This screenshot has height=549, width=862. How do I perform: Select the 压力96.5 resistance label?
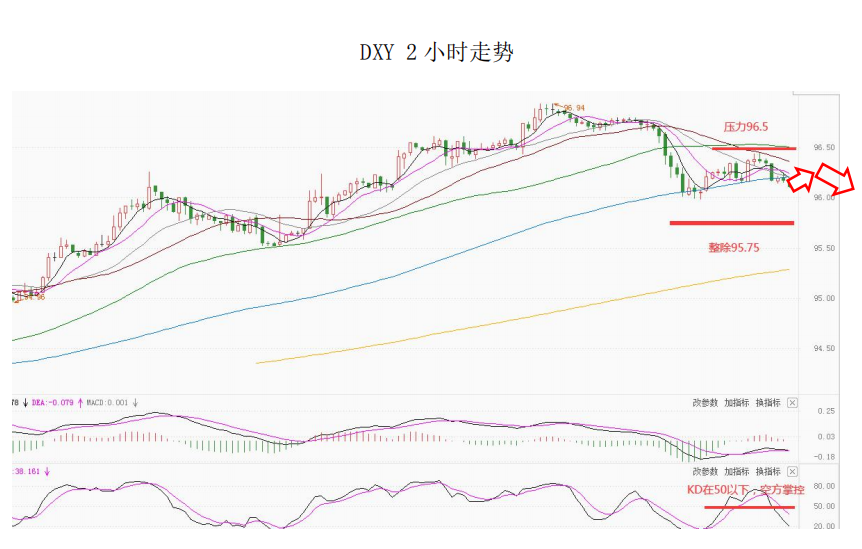[746, 127]
